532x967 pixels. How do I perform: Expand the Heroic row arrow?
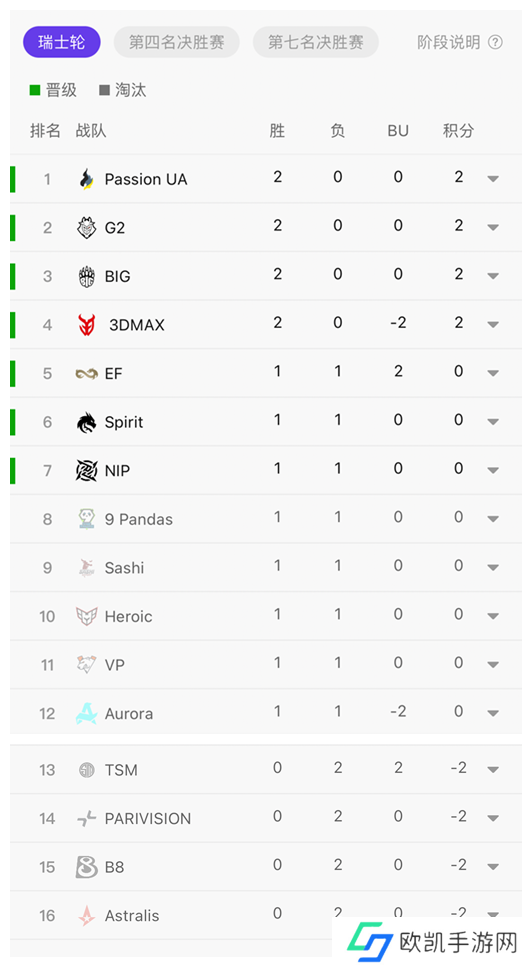493,616
